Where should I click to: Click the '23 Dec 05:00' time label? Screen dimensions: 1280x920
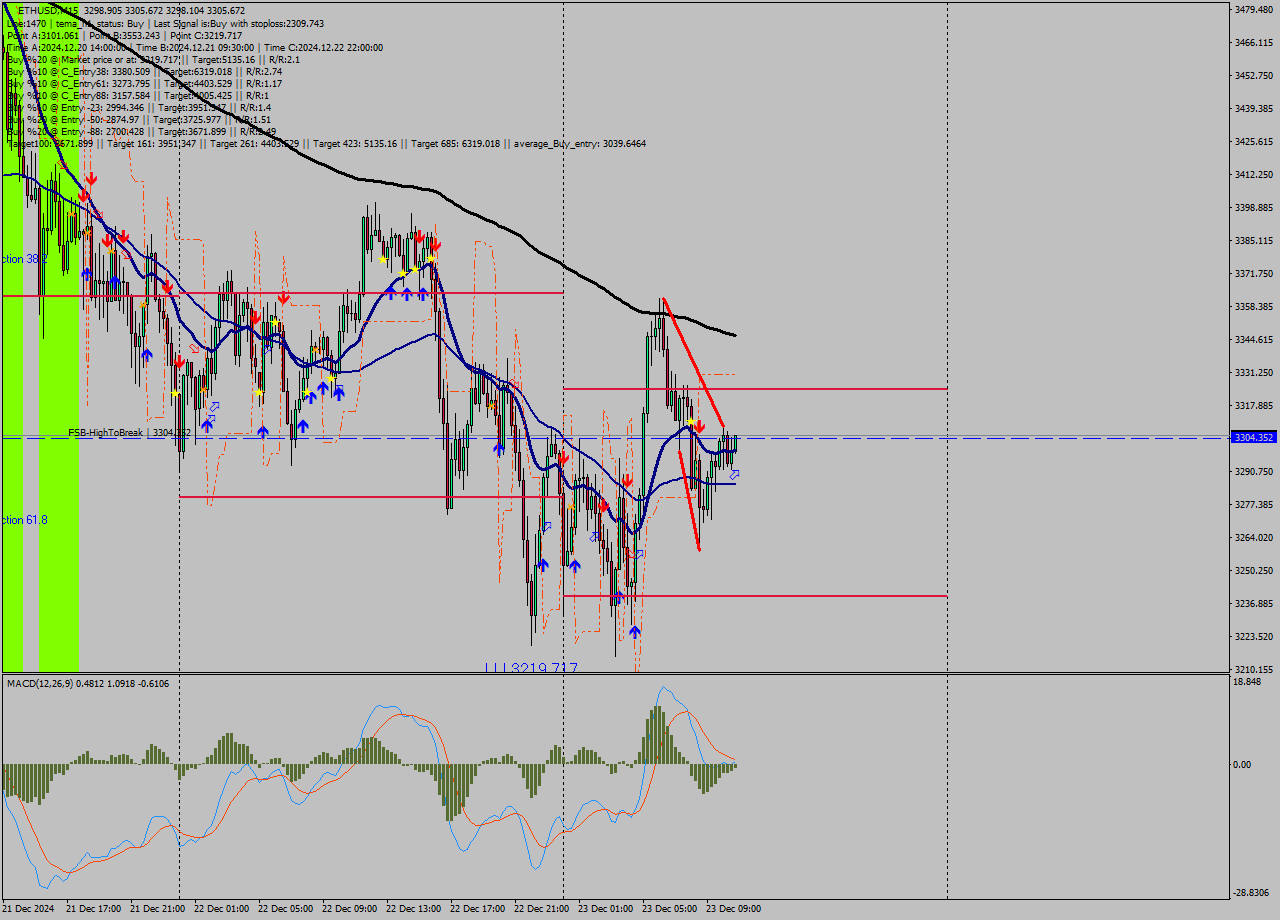point(669,909)
